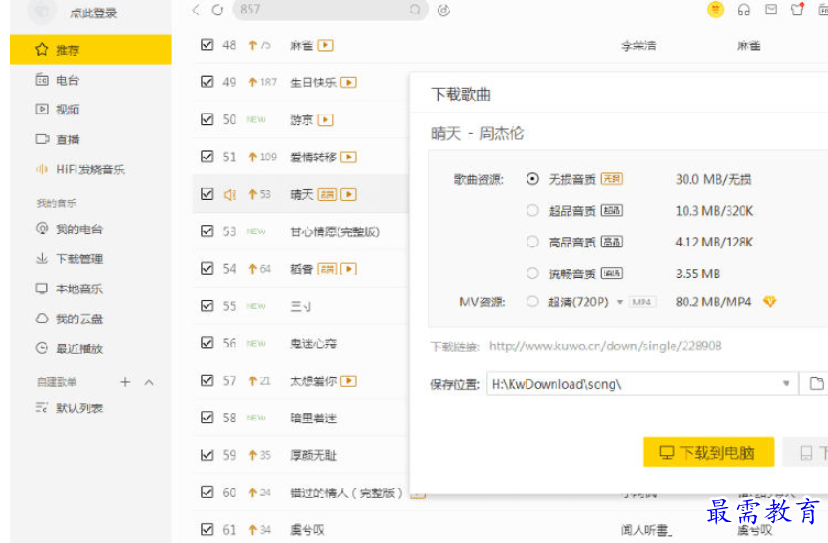Viewport: 828px width, 543px height.
Task: Tick checkbox for song 61 虞兮叹
Action: (207, 529)
